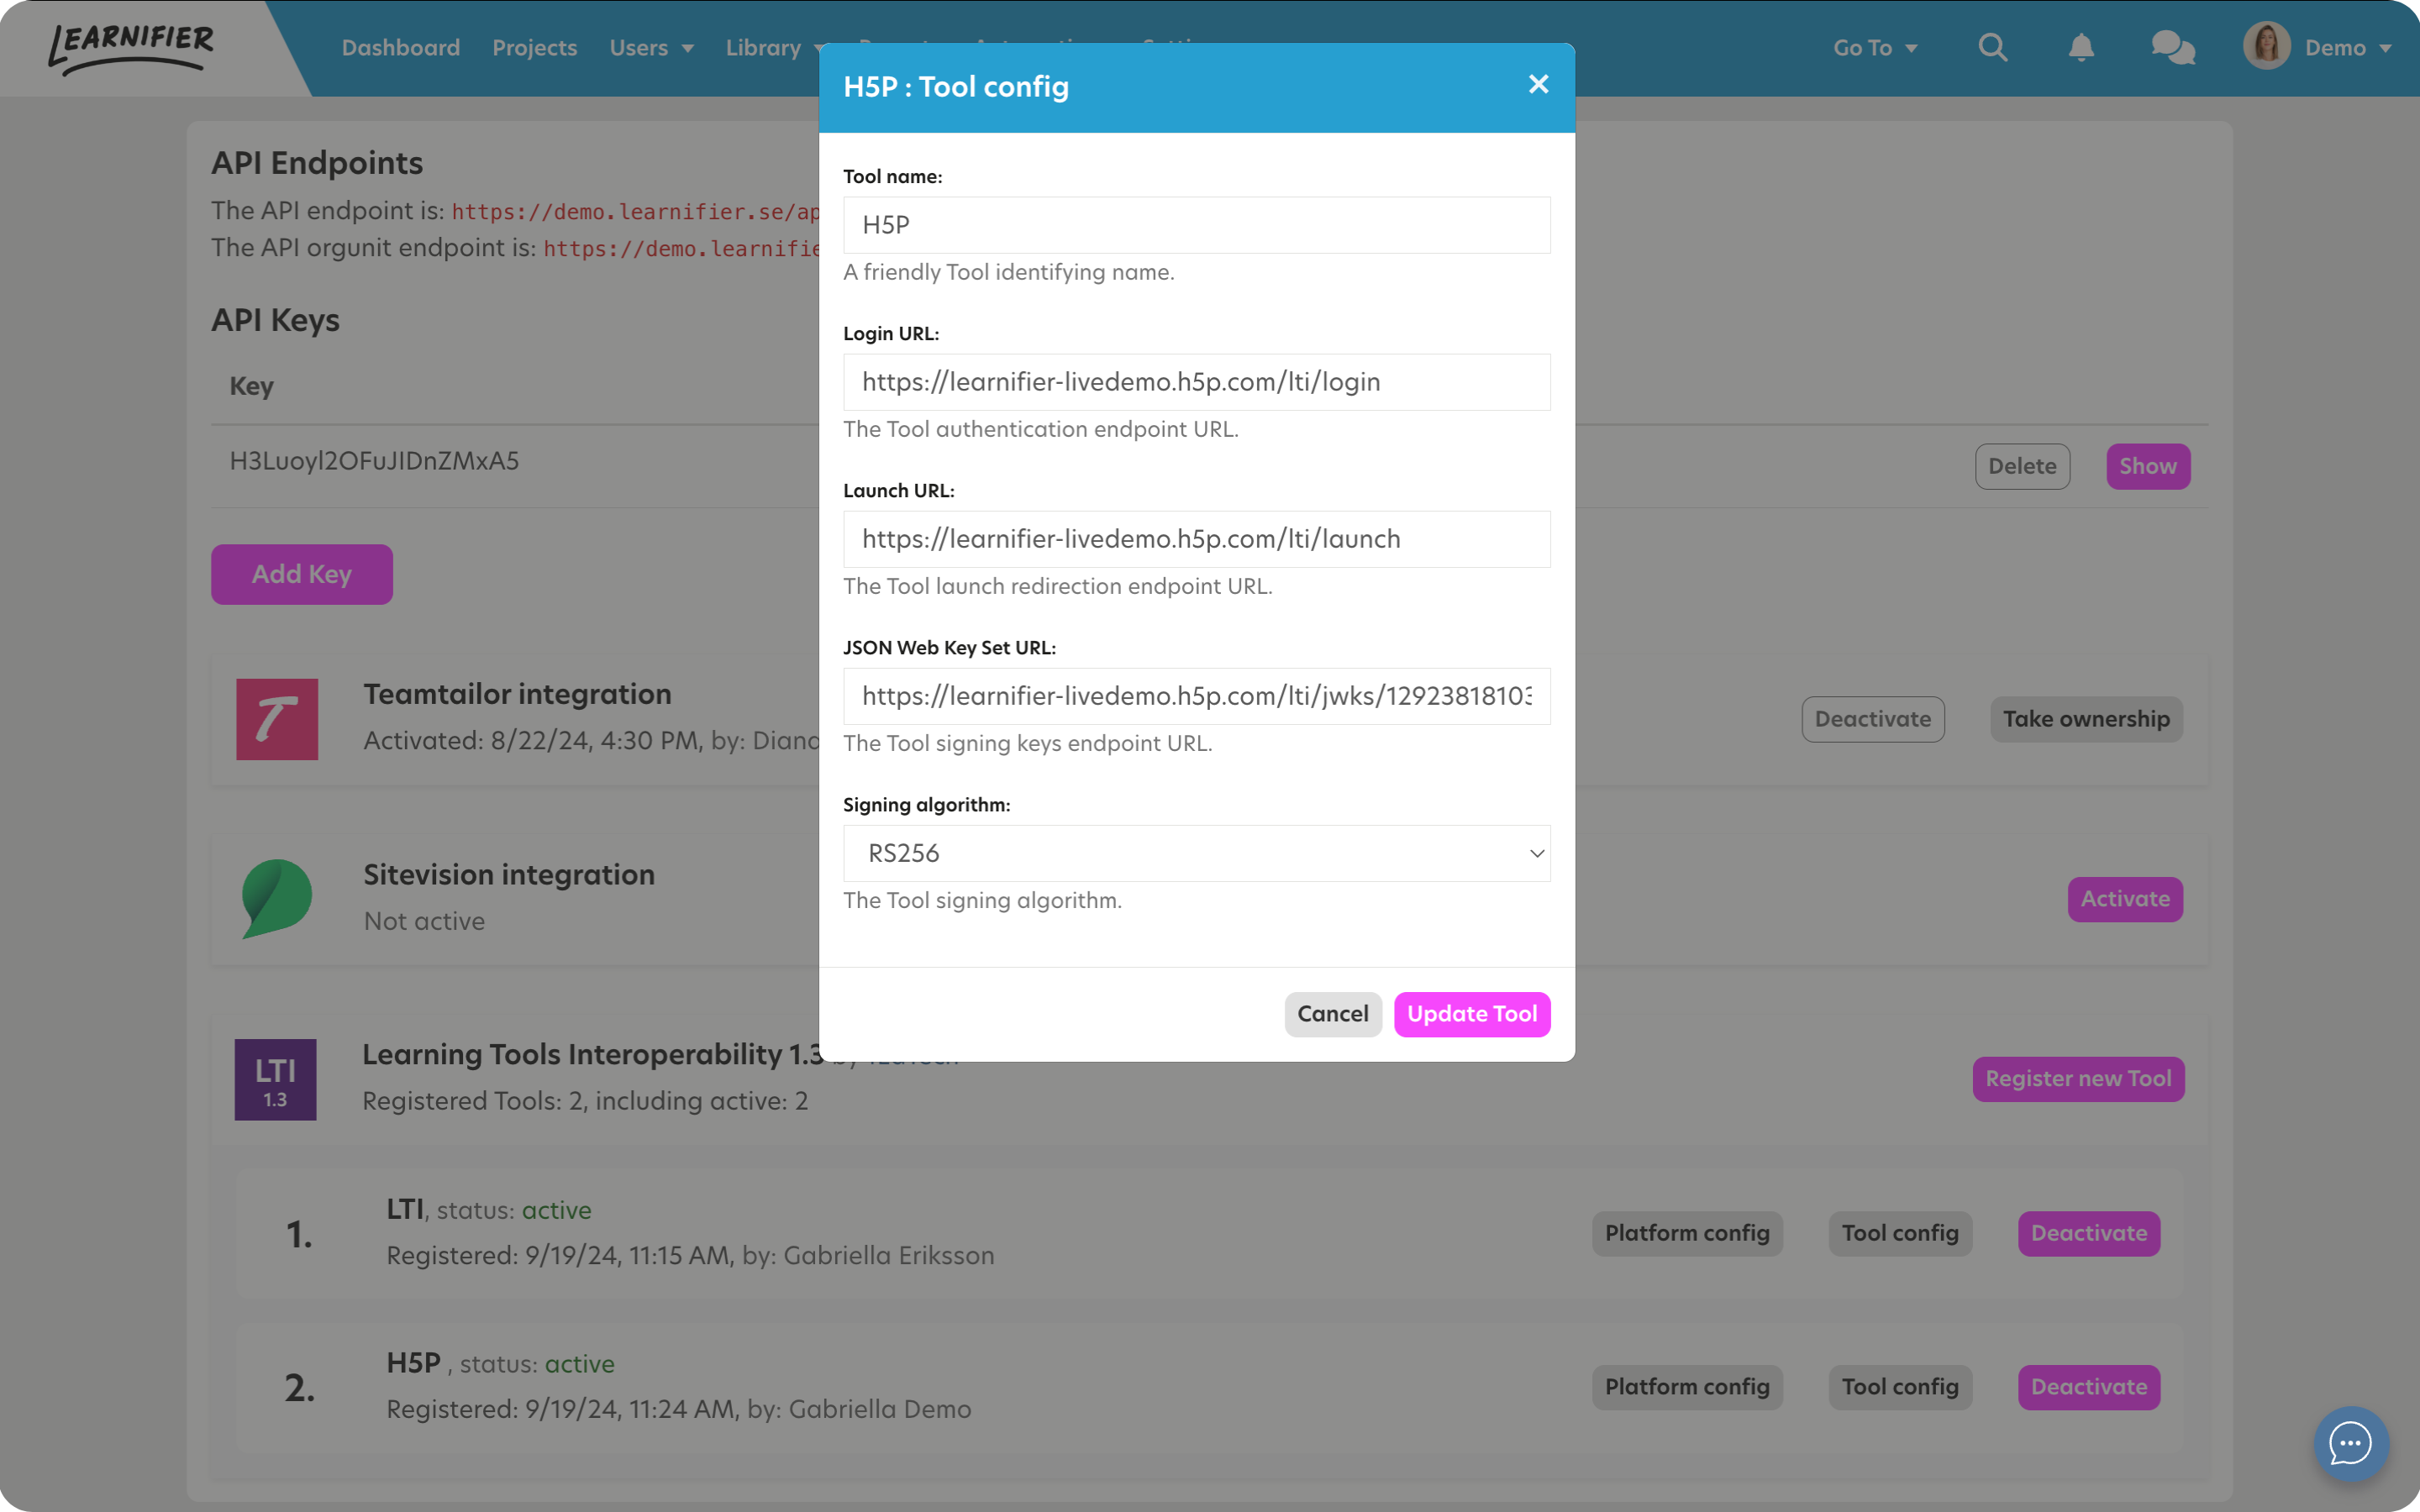
Task: Open Tool config for H5P tool
Action: [1900, 1387]
